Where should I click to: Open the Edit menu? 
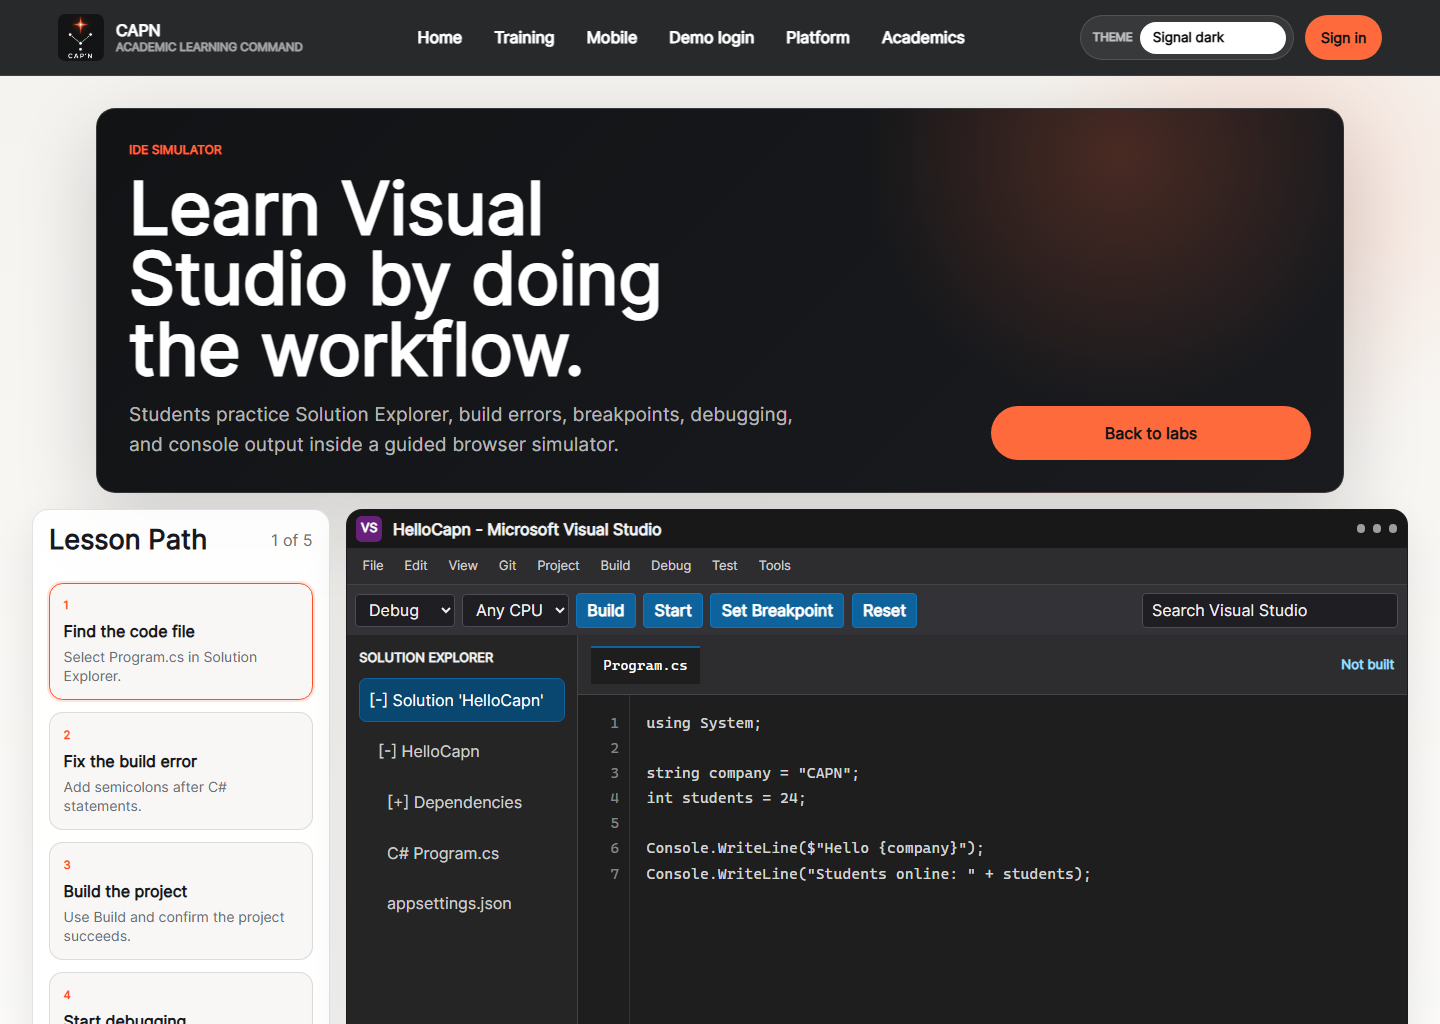pos(416,566)
